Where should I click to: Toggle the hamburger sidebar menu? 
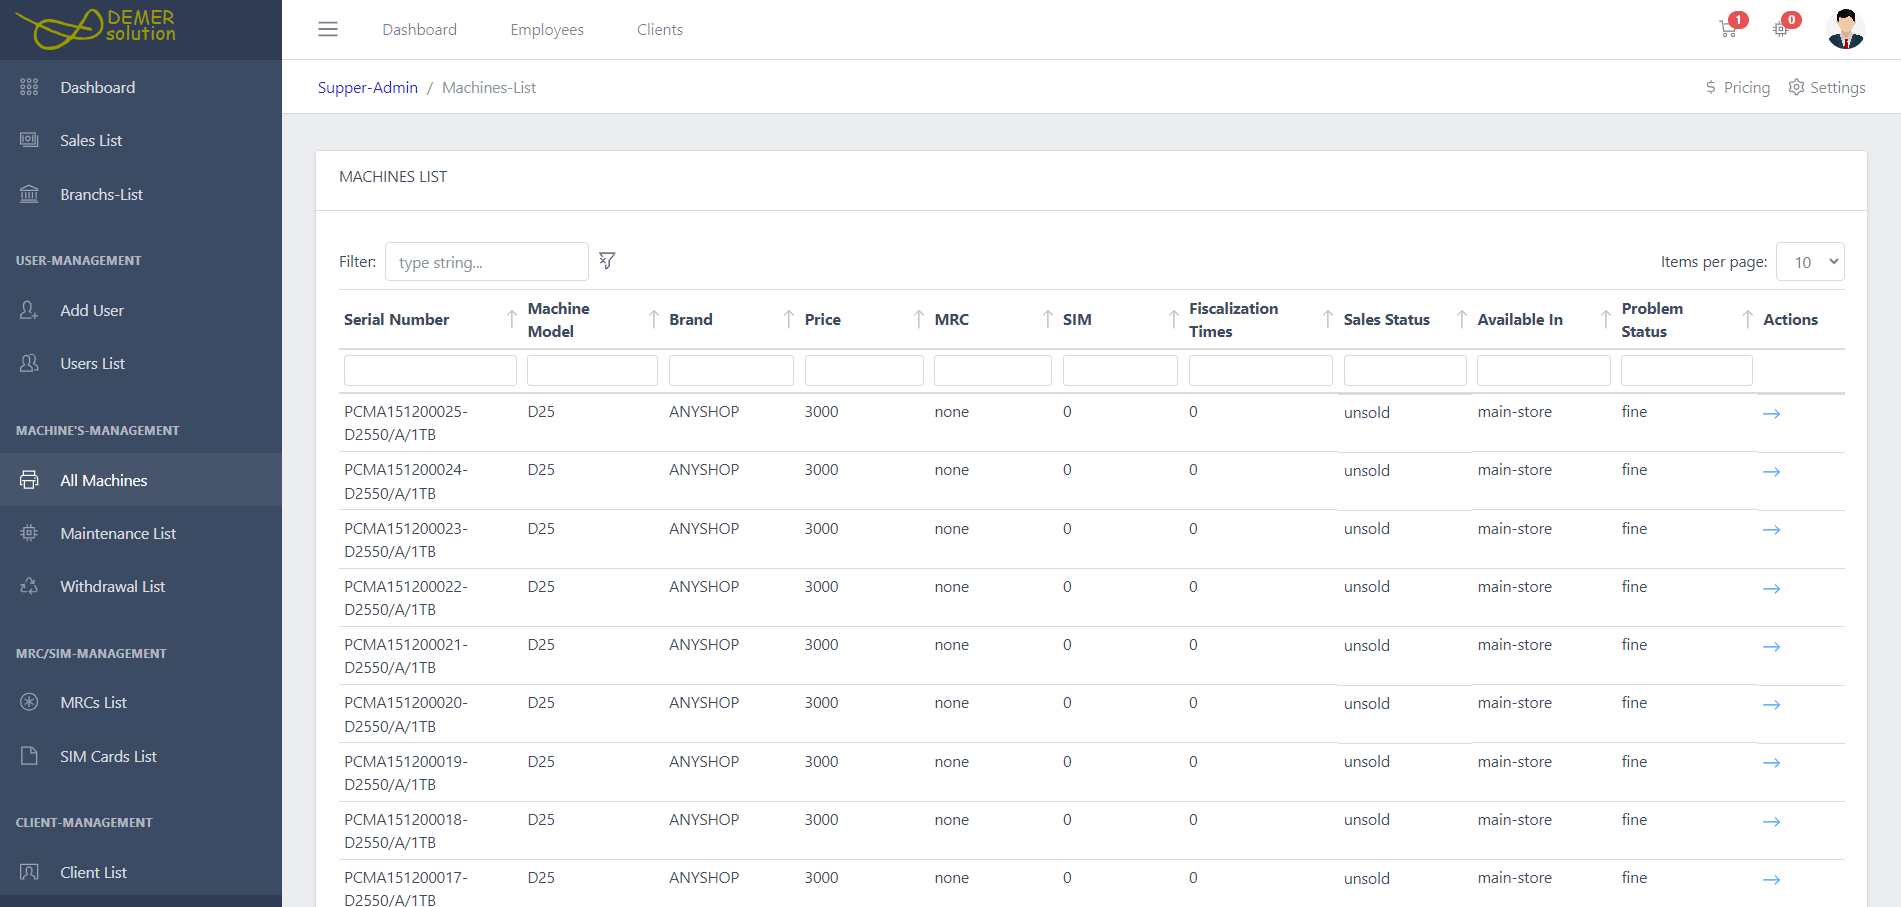click(x=328, y=30)
